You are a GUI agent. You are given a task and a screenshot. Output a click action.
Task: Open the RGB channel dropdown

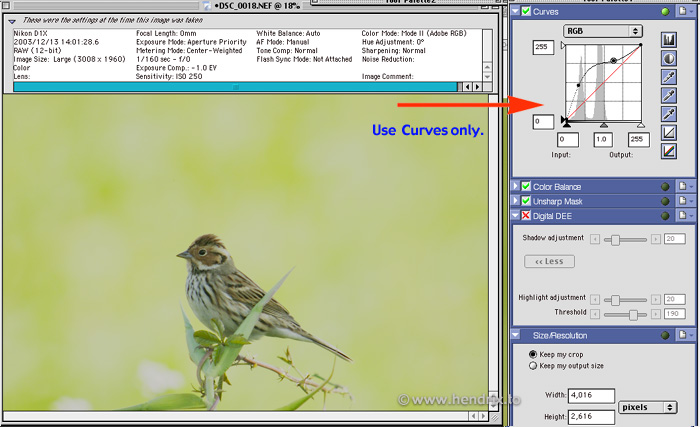click(603, 31)
